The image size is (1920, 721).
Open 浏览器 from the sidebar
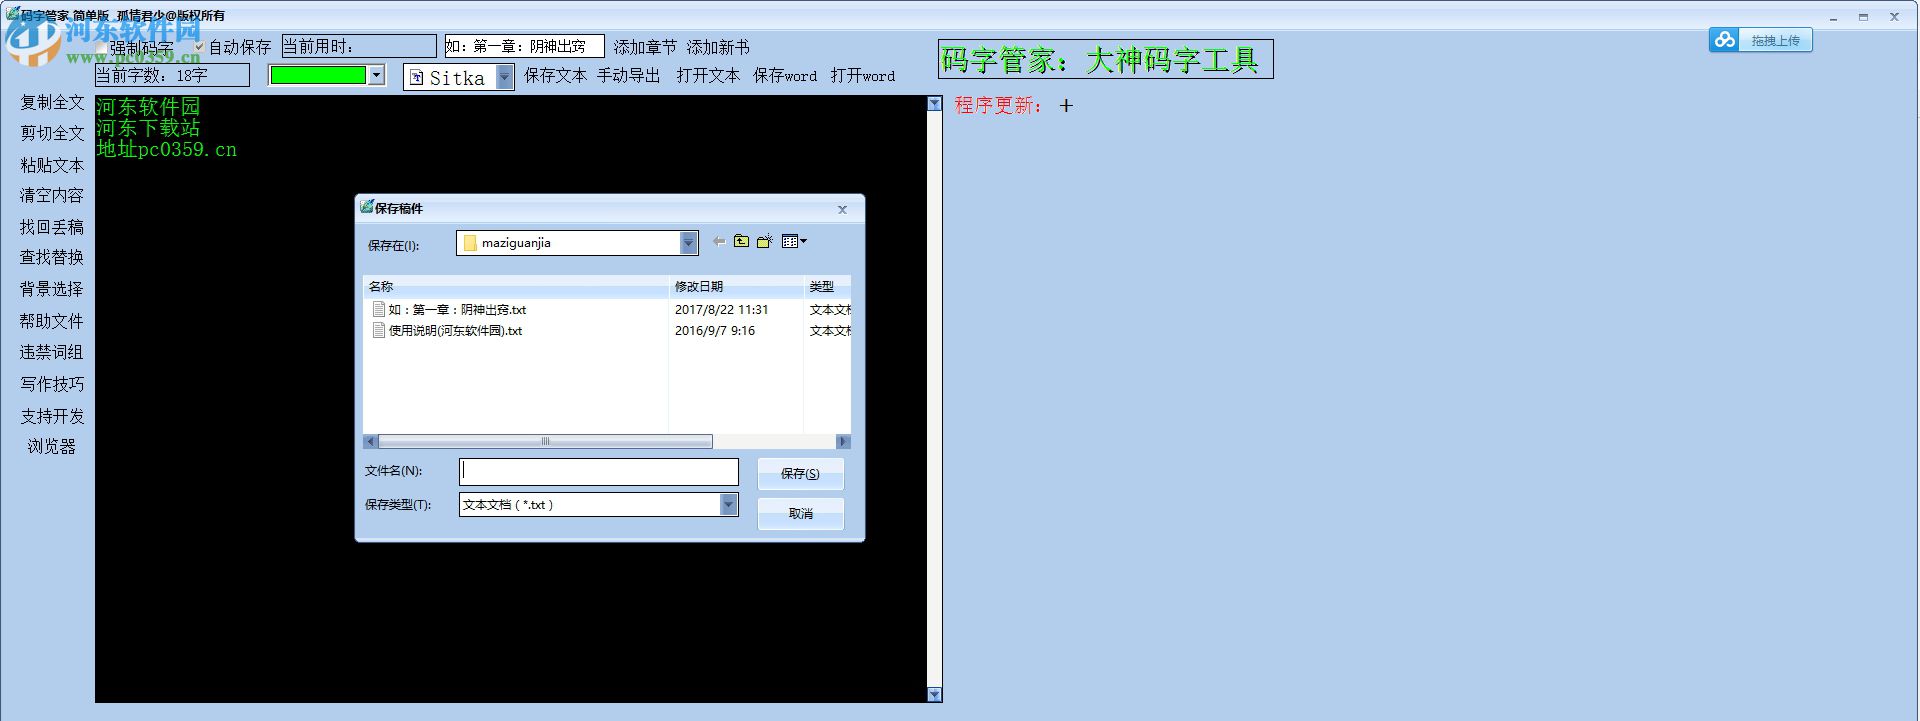(x=52, y=446)
